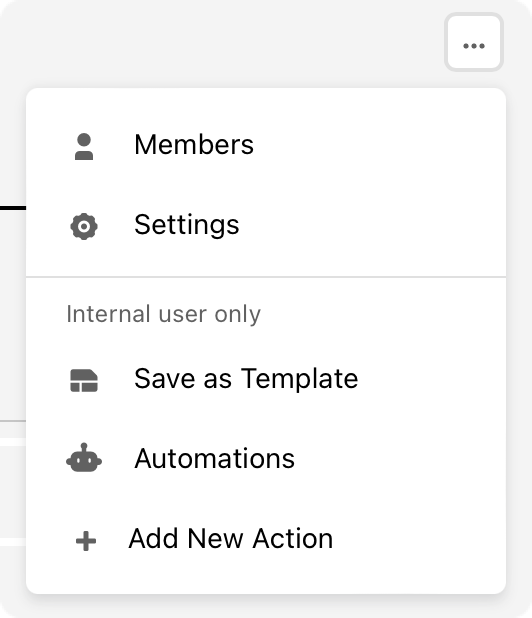The height and width of the screenshot is (618, 532).
Task: Click the Members person icon
Action: click(84, 147)
